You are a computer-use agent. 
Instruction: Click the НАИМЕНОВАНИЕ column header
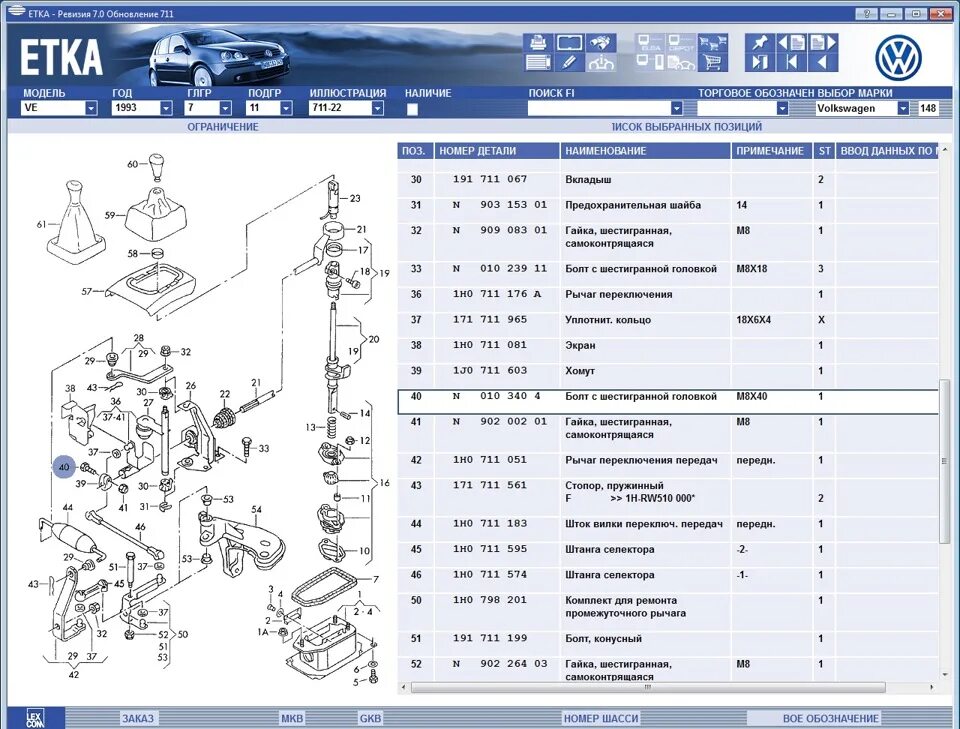645,151
